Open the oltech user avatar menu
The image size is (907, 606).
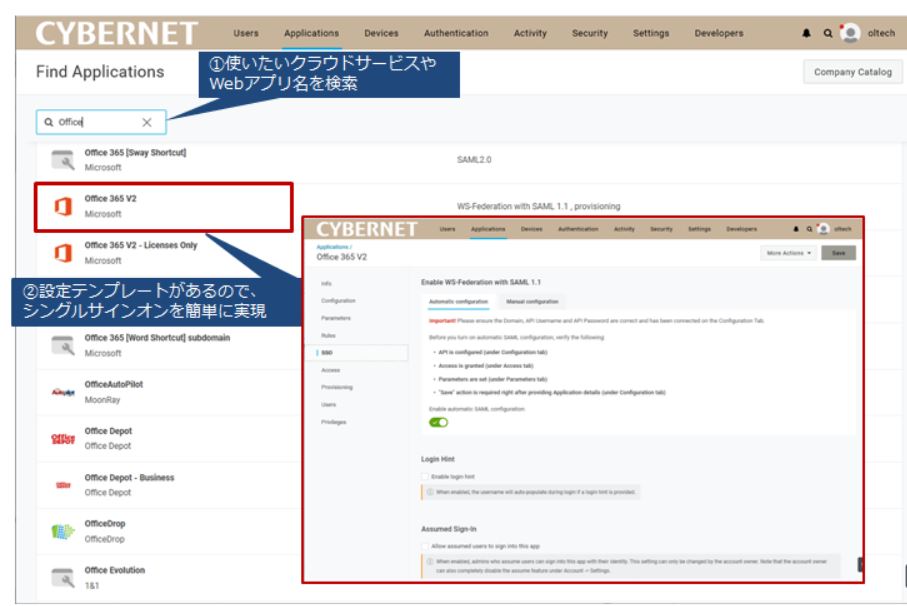click(850, 33)
